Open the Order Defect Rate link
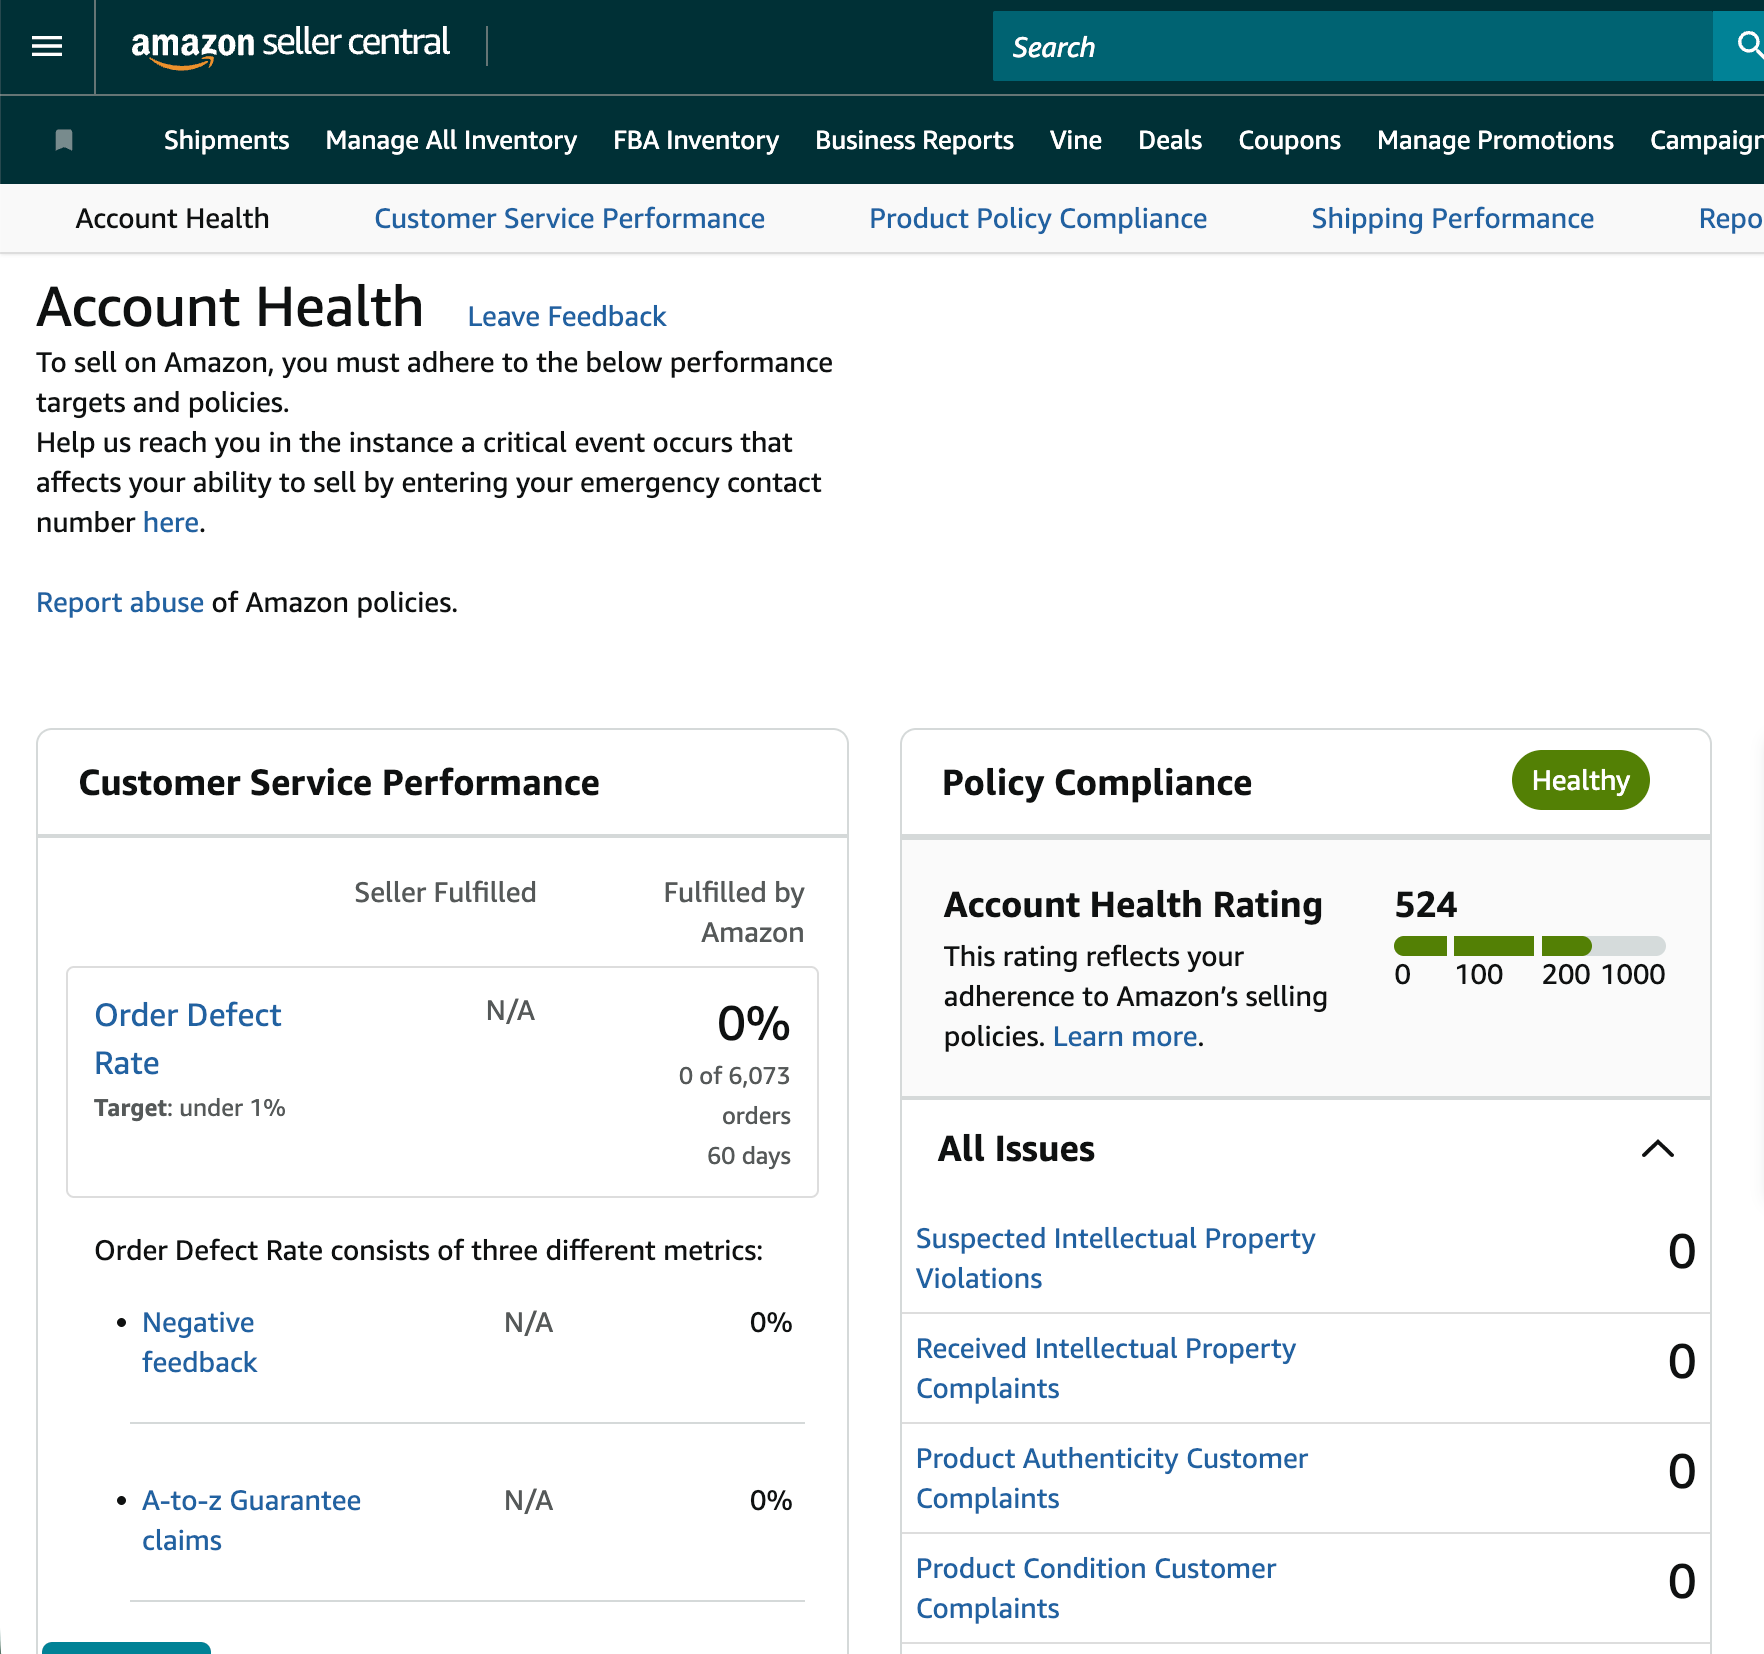Viewport: 1764px width, 1654px height. 187,1038
